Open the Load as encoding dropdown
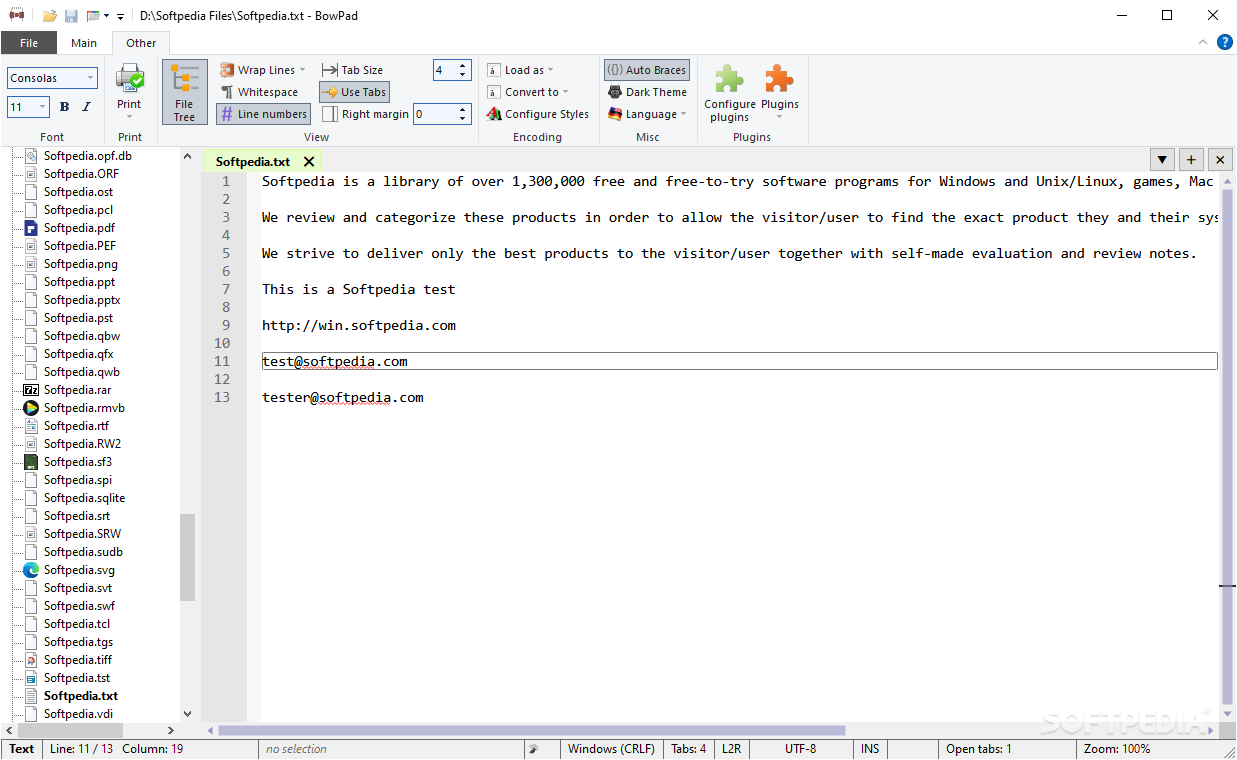 [x=519, y=70]
